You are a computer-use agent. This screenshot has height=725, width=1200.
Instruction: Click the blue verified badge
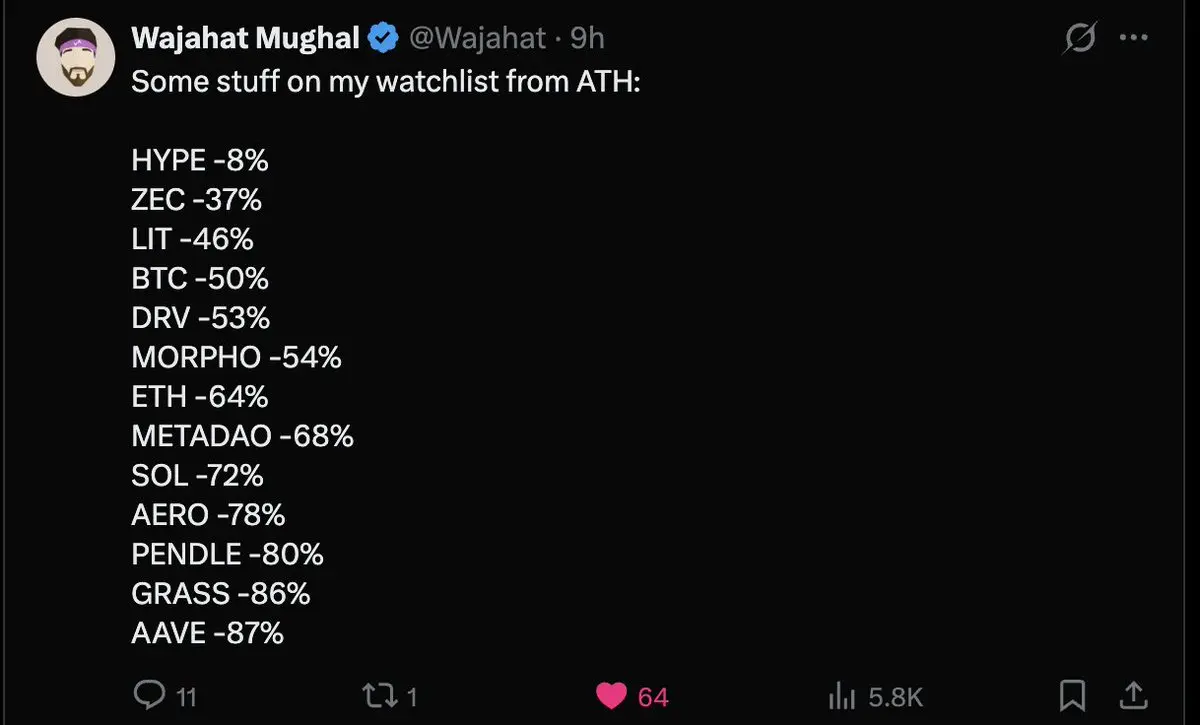(384, 39)
